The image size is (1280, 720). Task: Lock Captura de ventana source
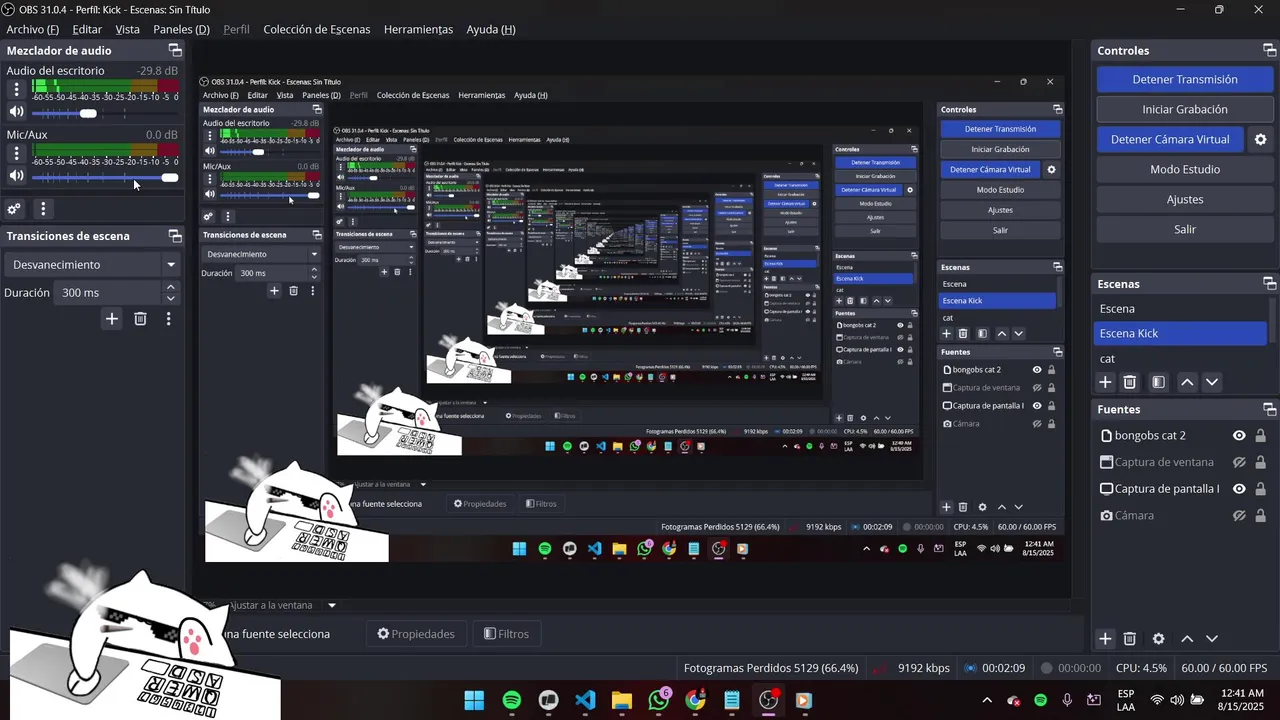[x=1260, y=462]
